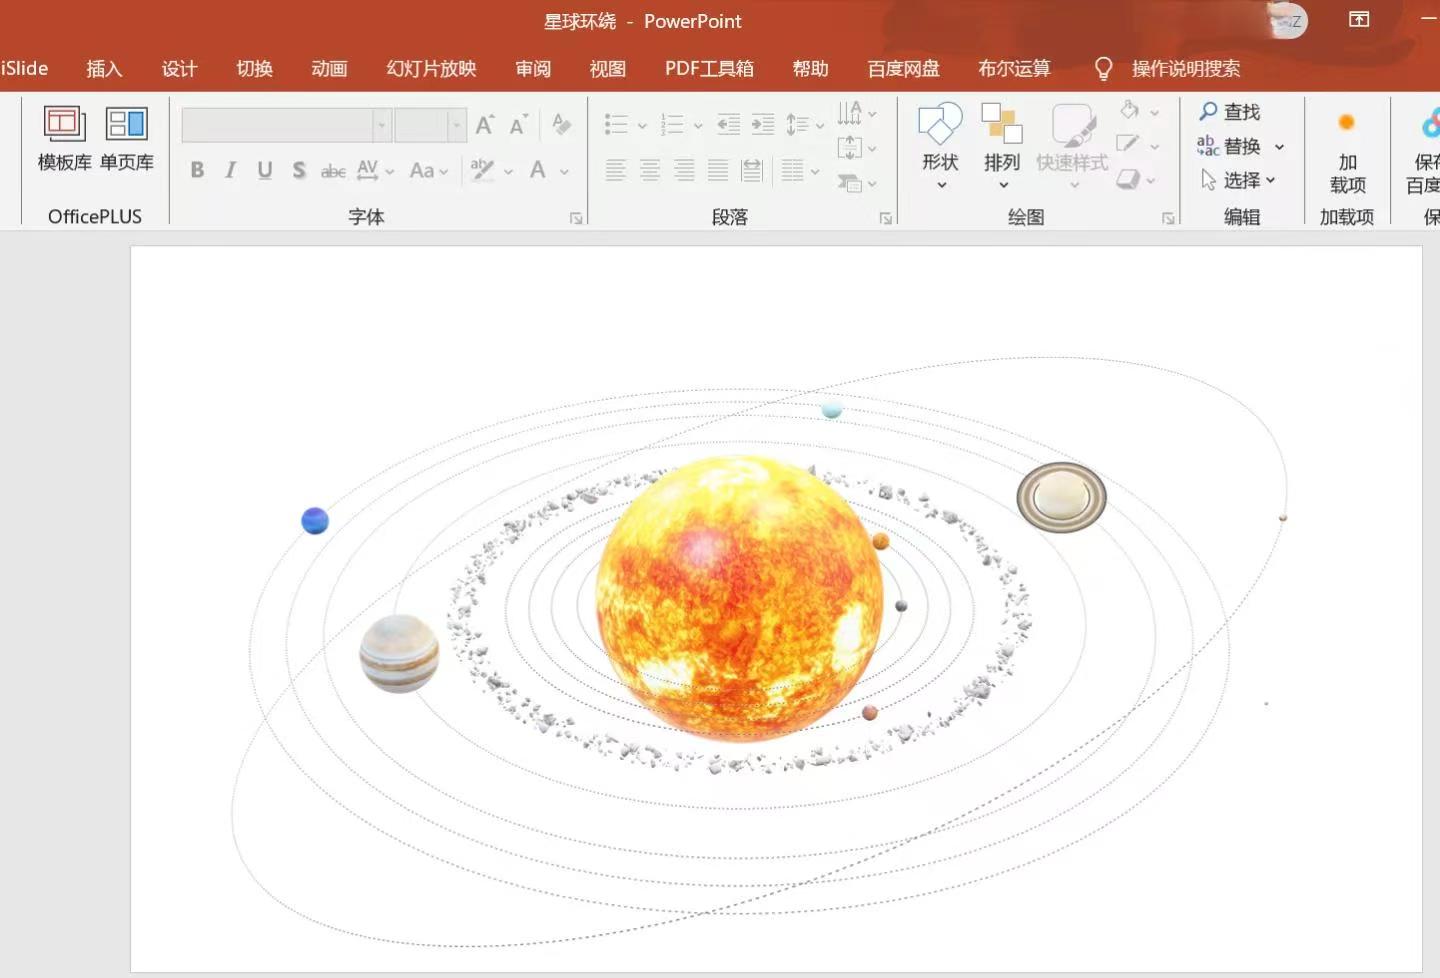Open the 动画 animations tab
Viewport: 1440px width, 978px height.
coord(329,68)
